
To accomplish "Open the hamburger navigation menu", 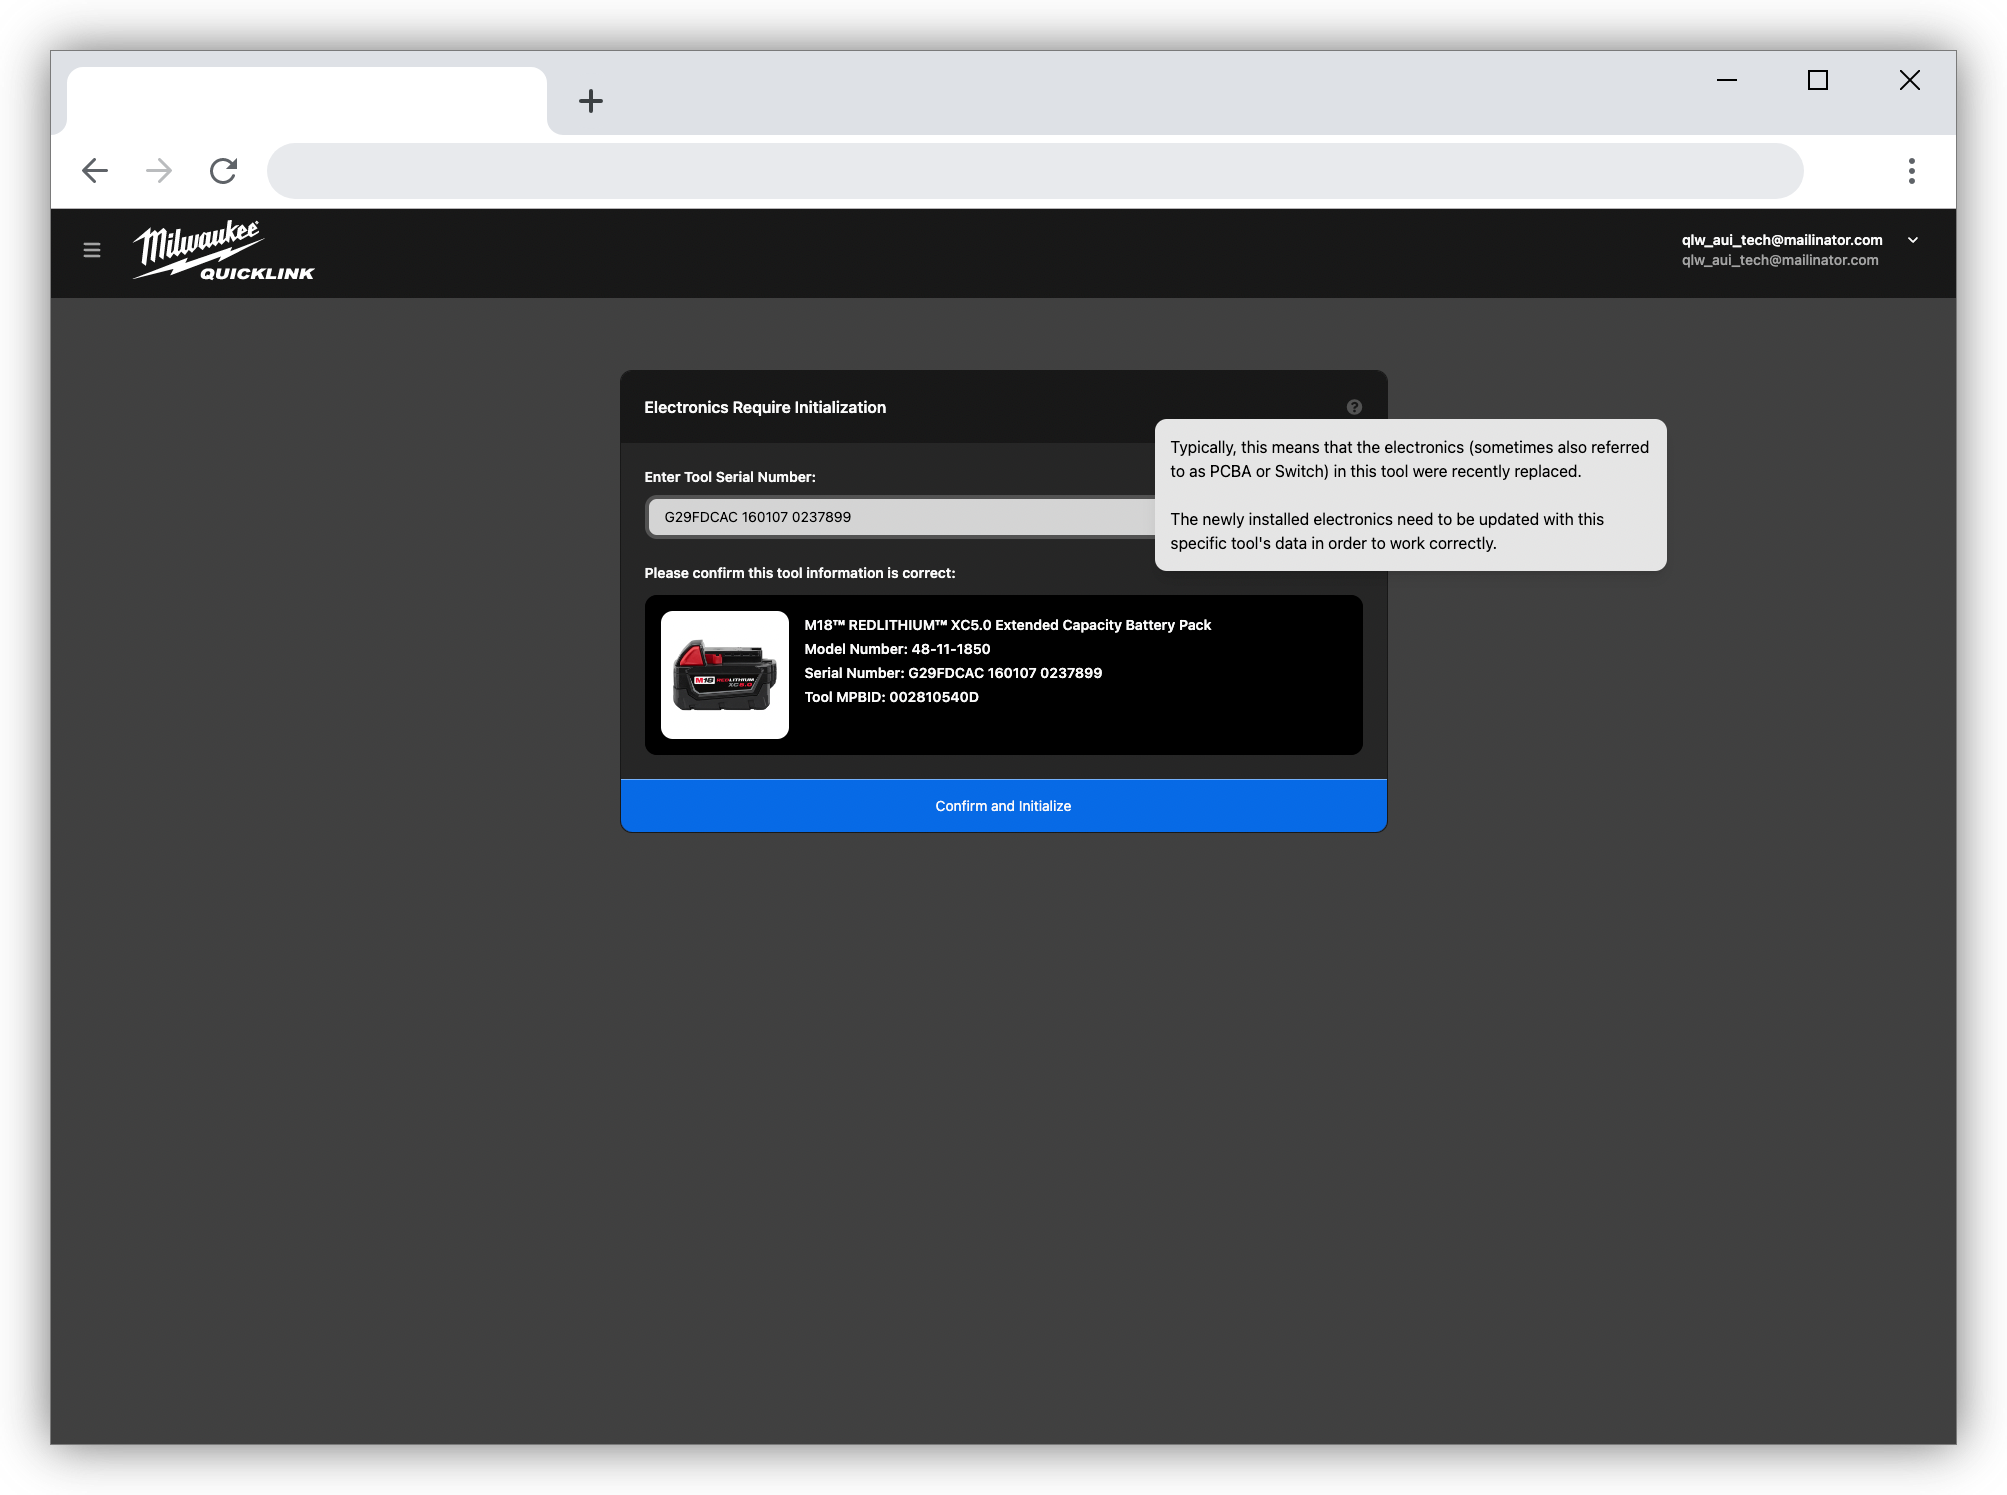I will [92, 250].
